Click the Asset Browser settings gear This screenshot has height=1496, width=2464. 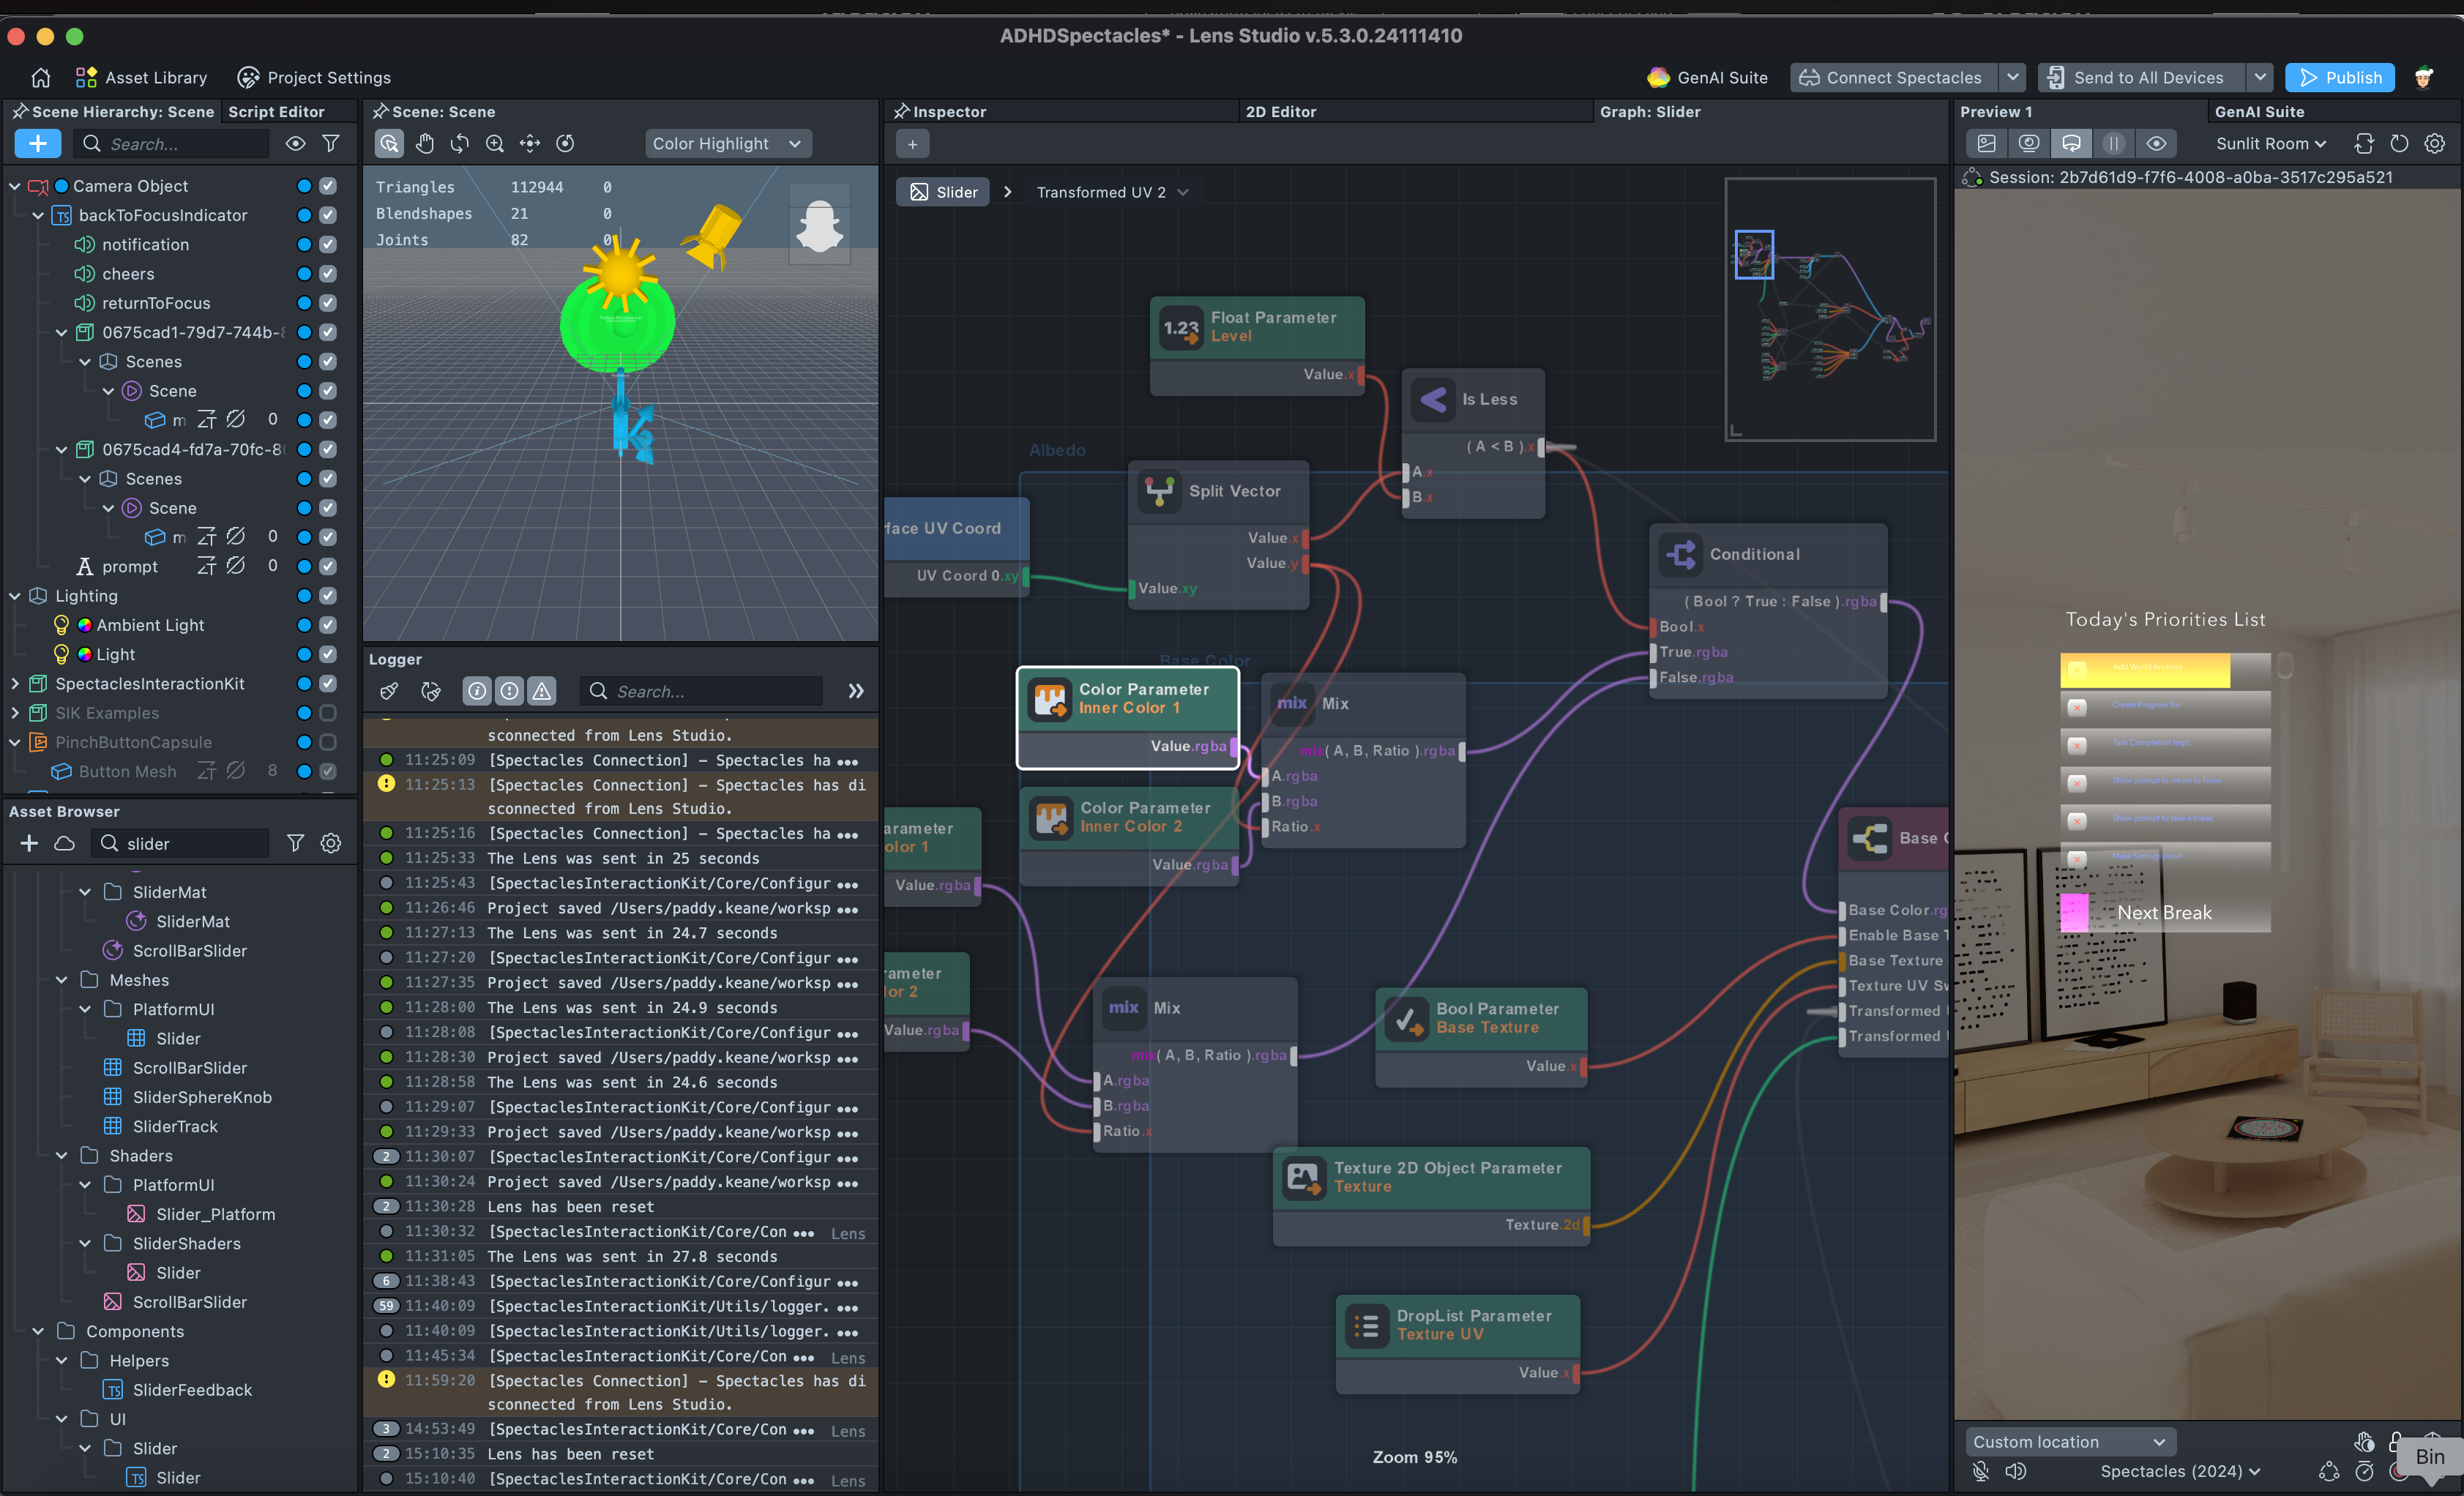(x=331, y=843)
